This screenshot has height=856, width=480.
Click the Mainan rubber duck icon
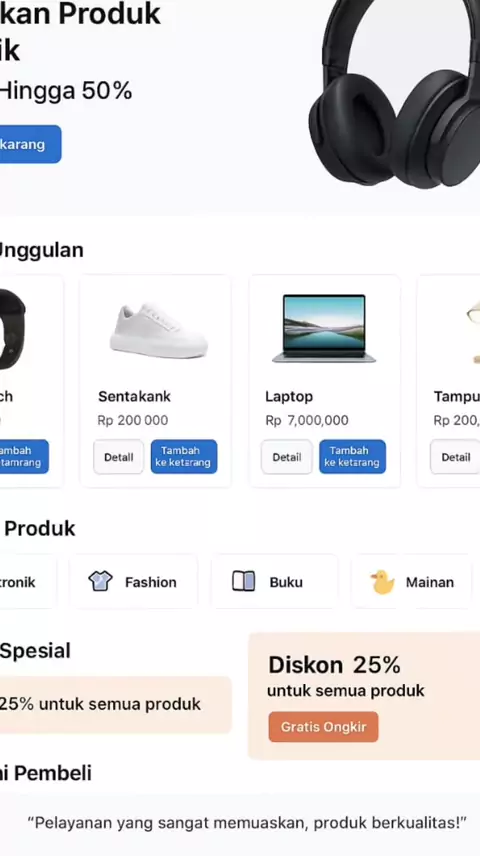coord(382,582)
